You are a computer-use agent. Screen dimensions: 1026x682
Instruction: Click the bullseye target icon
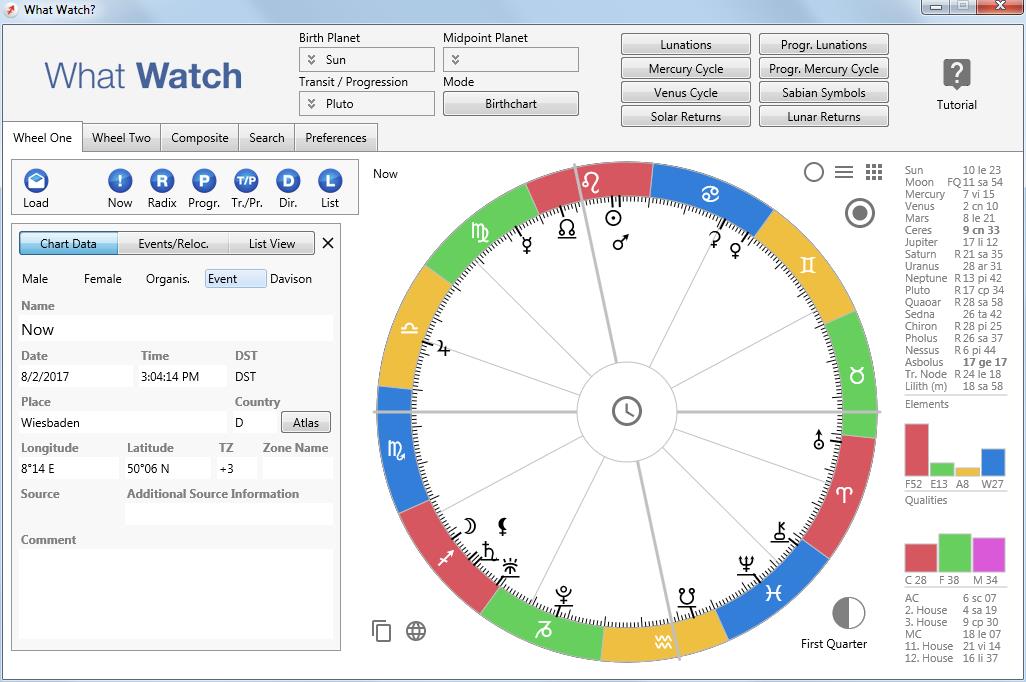pos(860,213)
